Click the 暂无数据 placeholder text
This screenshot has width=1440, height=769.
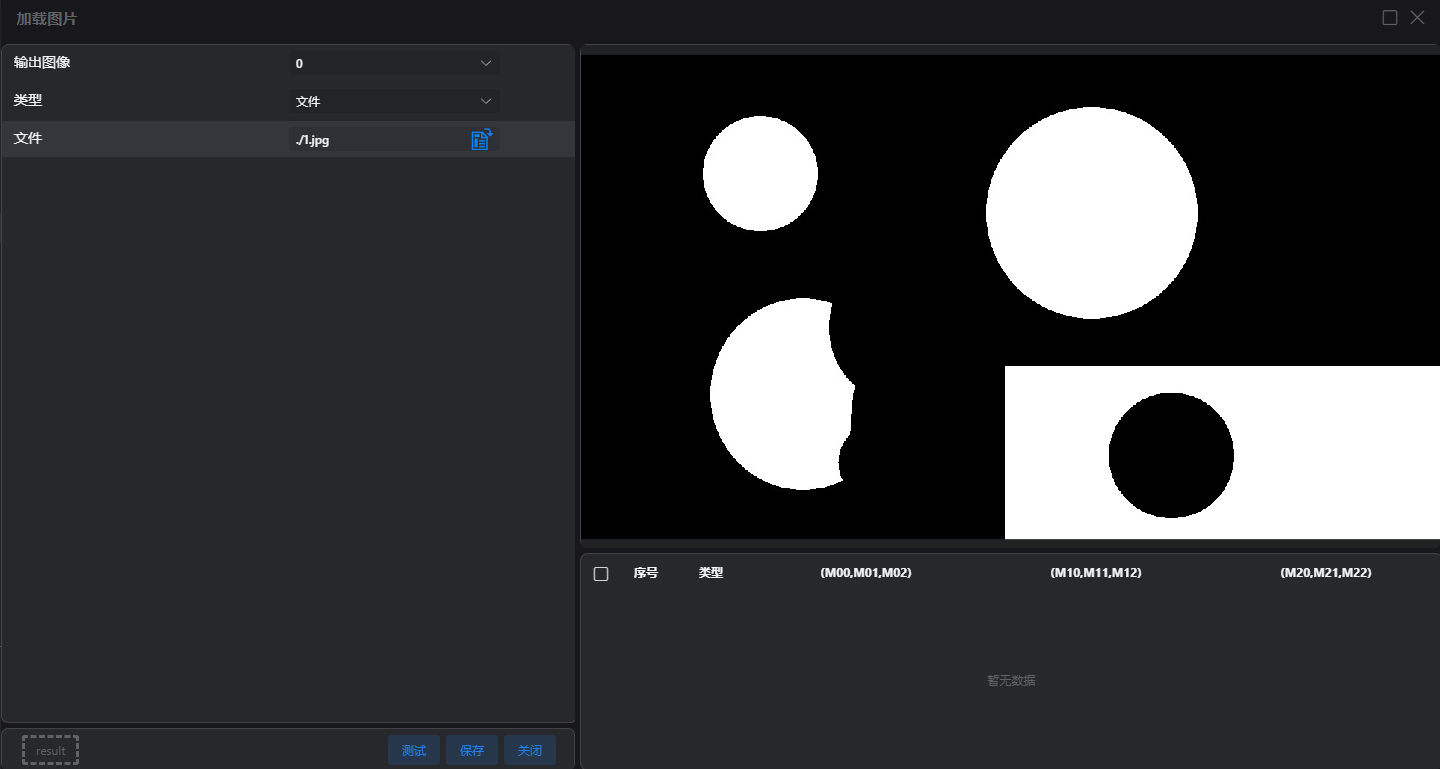(1011, 681)
